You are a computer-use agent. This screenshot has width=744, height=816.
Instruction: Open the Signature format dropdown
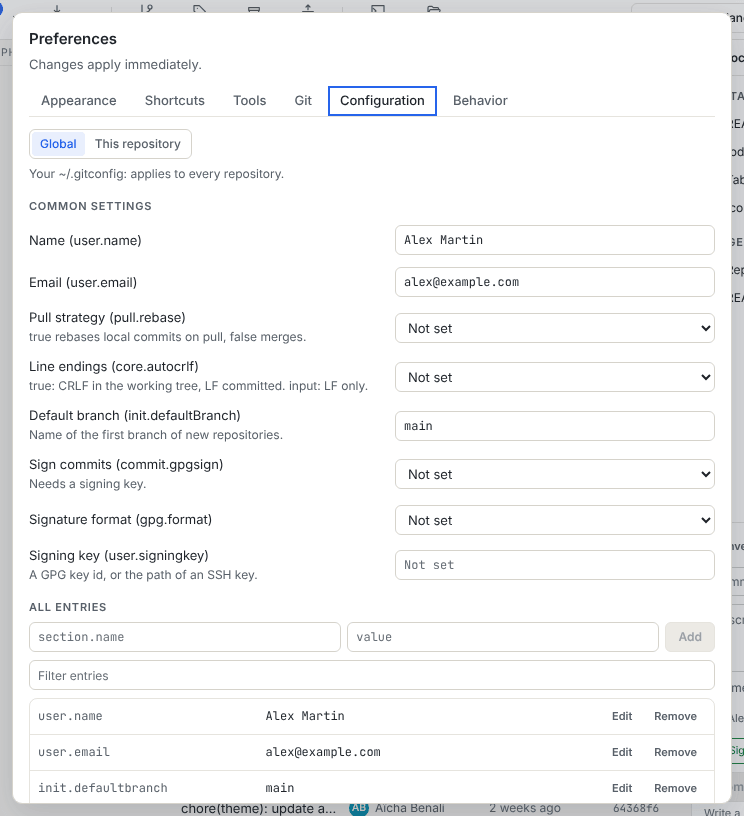click(x=555, y=520)
